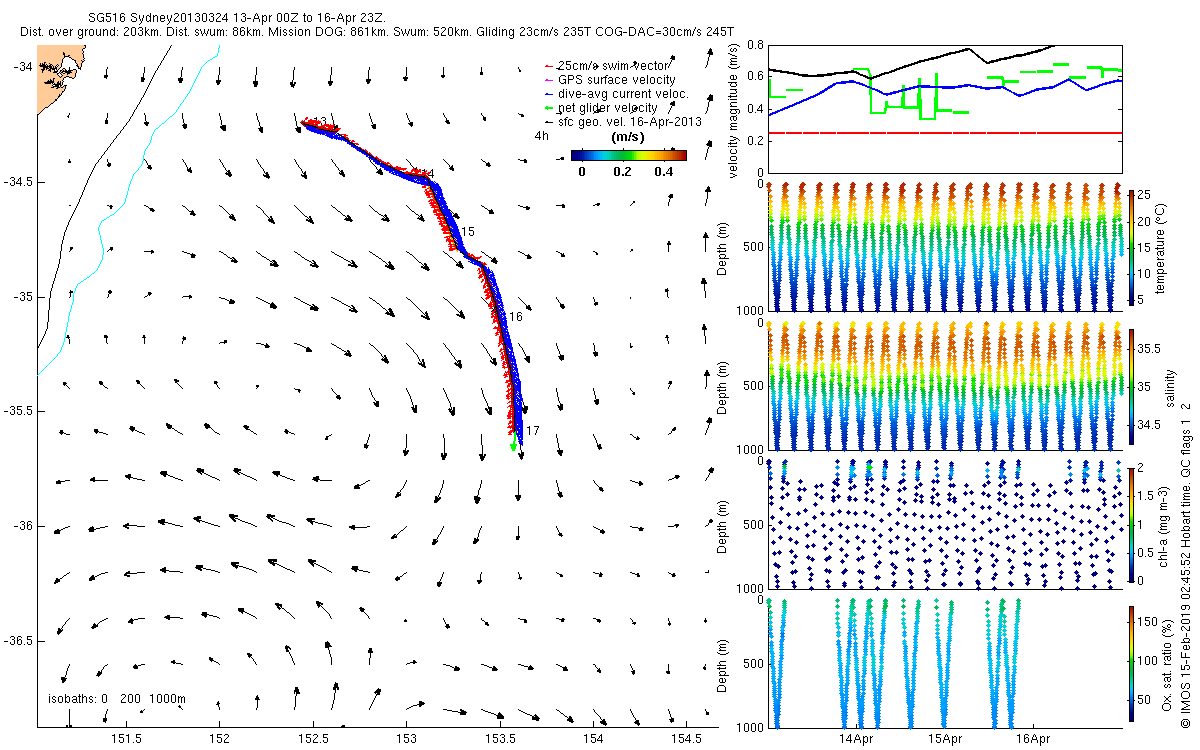Click the '154.5' longitude tick label
This screenshot has height=750, width=1200.
[687, 739]
